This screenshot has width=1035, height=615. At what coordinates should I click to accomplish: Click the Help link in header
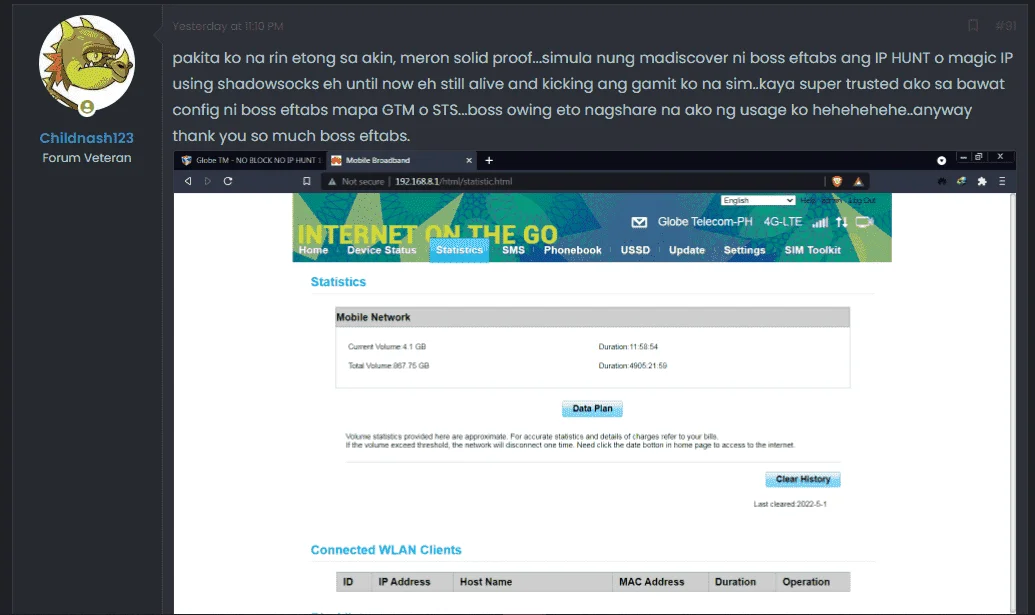(807, 200)
